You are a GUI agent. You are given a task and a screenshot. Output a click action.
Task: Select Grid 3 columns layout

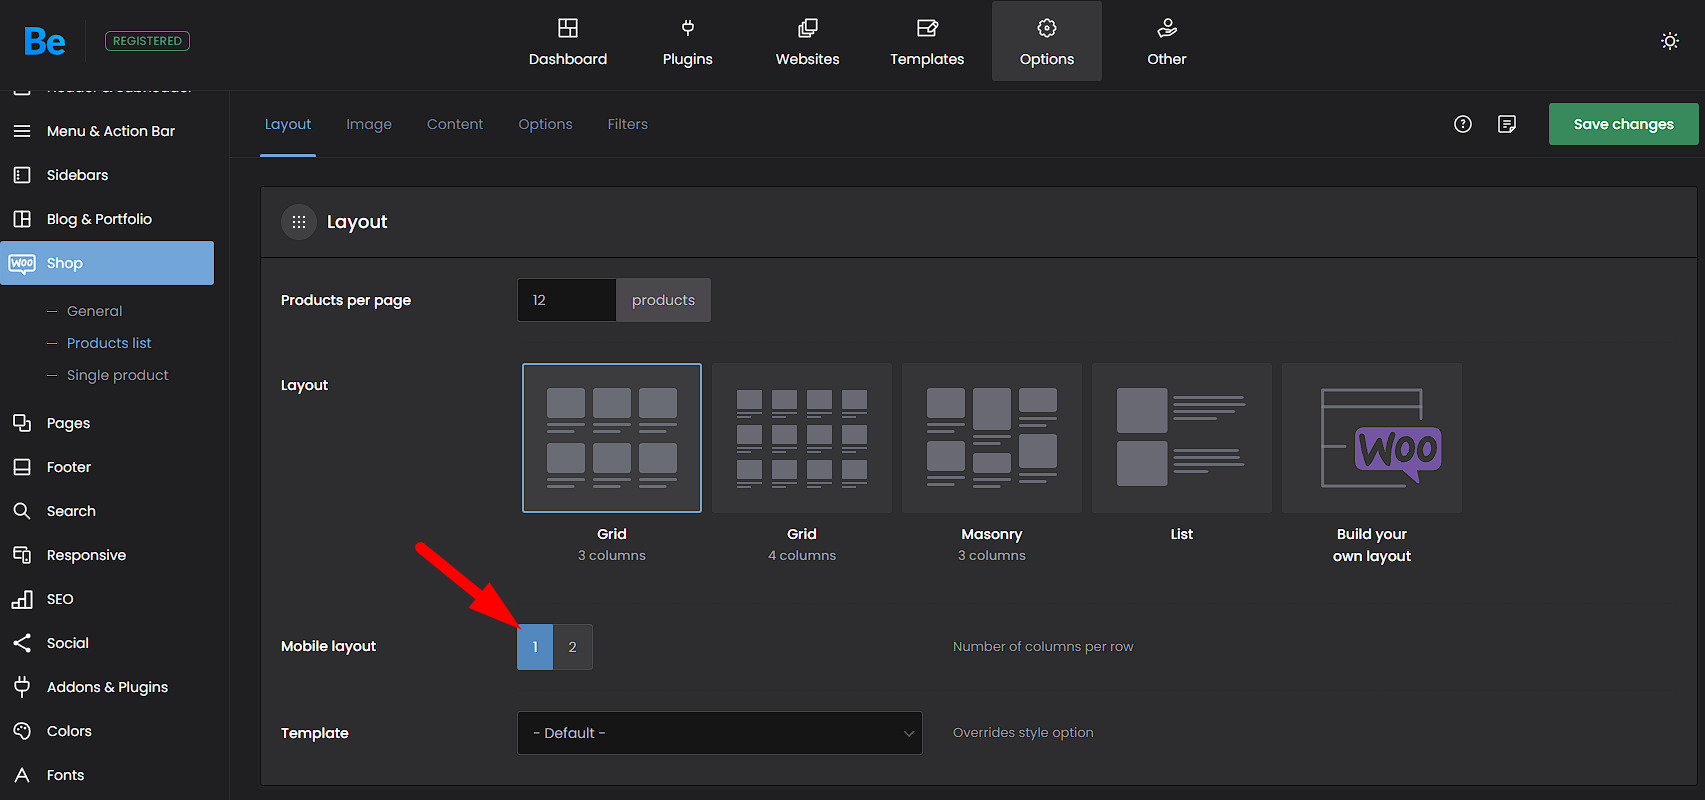[612, 438]
